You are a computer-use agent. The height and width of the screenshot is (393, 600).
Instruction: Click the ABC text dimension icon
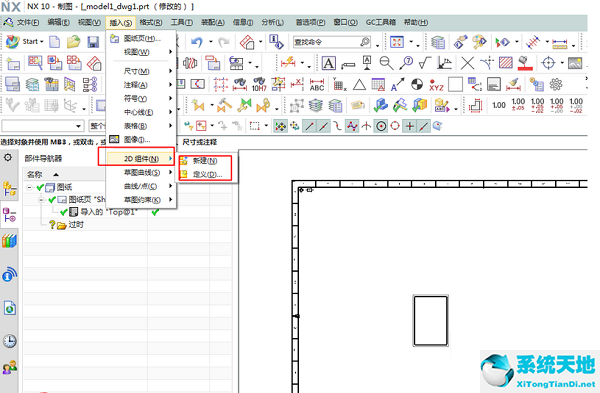(x=317, y=85)
